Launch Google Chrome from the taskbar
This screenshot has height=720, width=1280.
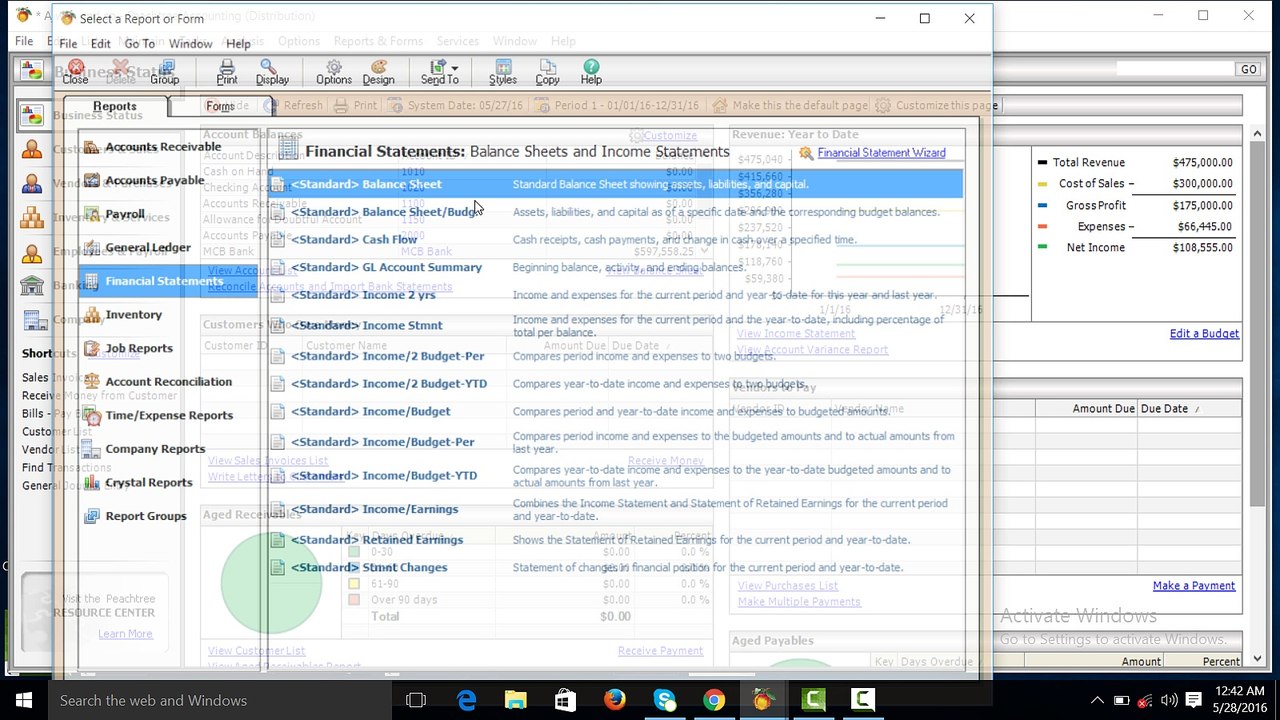713,700
